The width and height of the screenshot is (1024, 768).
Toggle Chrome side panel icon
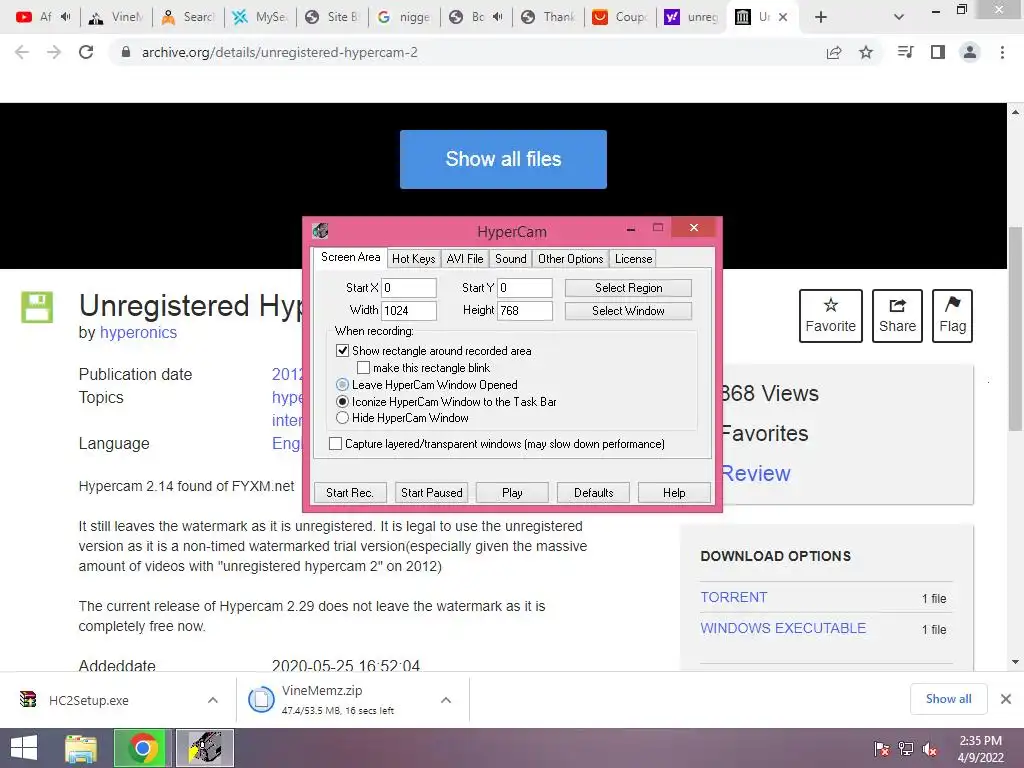[x=938, y=52]
